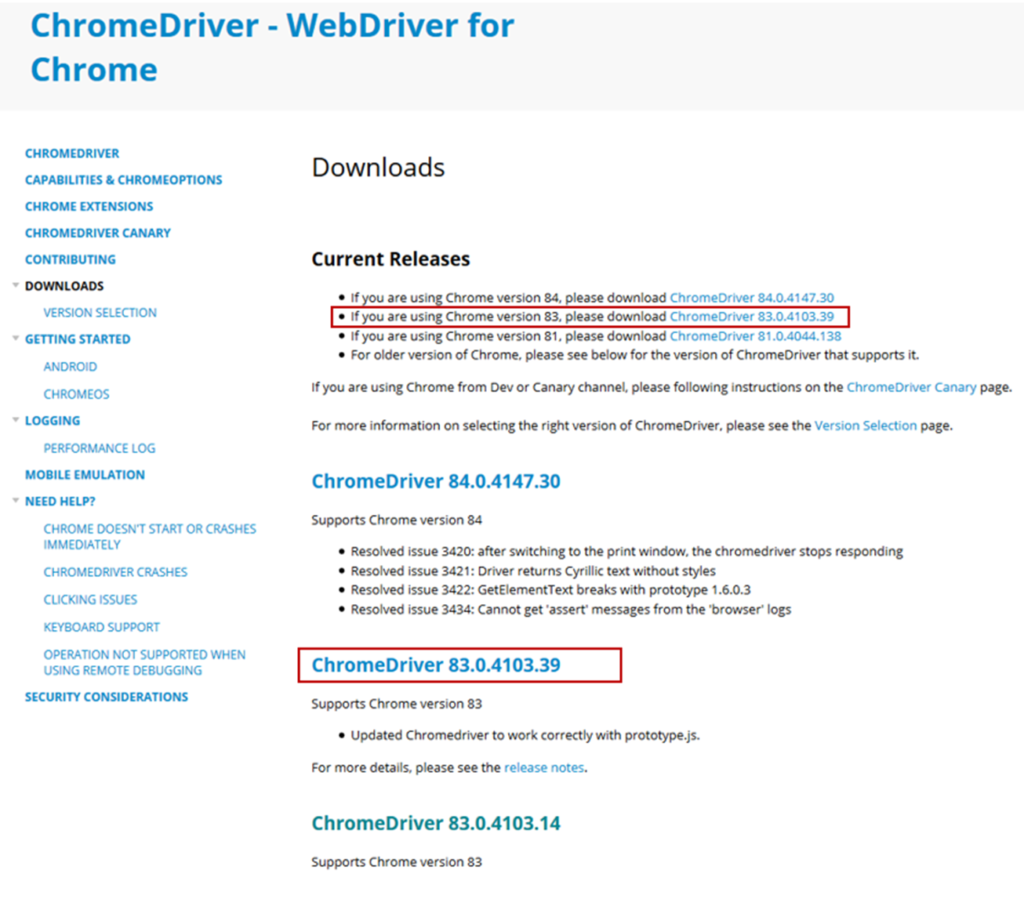1024x913 pixels.
Task: Open the ChromeDriver Canary page link
Action: tap(911, 386)
